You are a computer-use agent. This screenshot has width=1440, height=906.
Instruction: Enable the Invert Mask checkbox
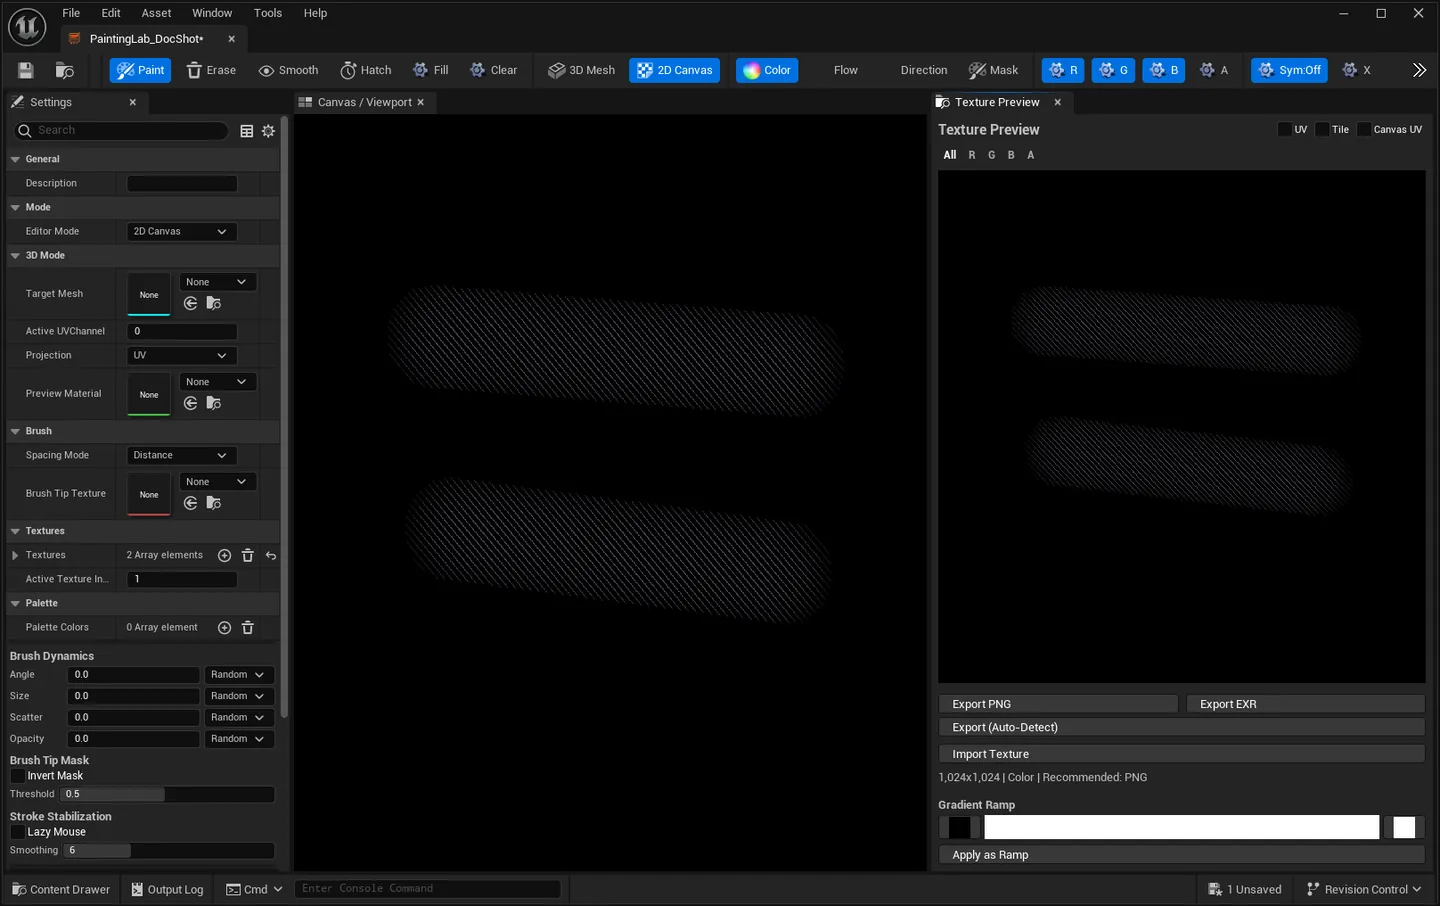click(x=17, y=776)
